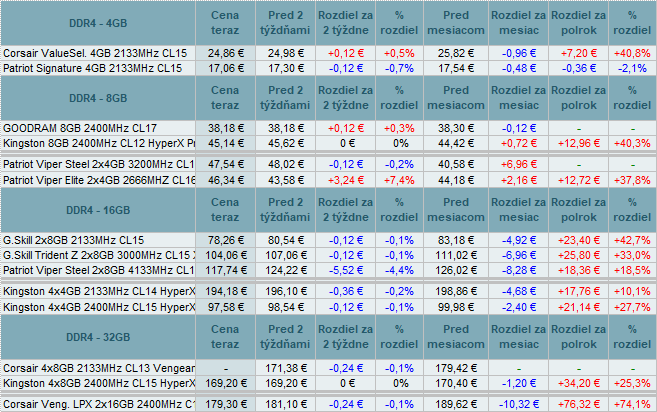
Task: Select the +7,4% percent difference
Action: pyautogui.click(x=399, y=180)
